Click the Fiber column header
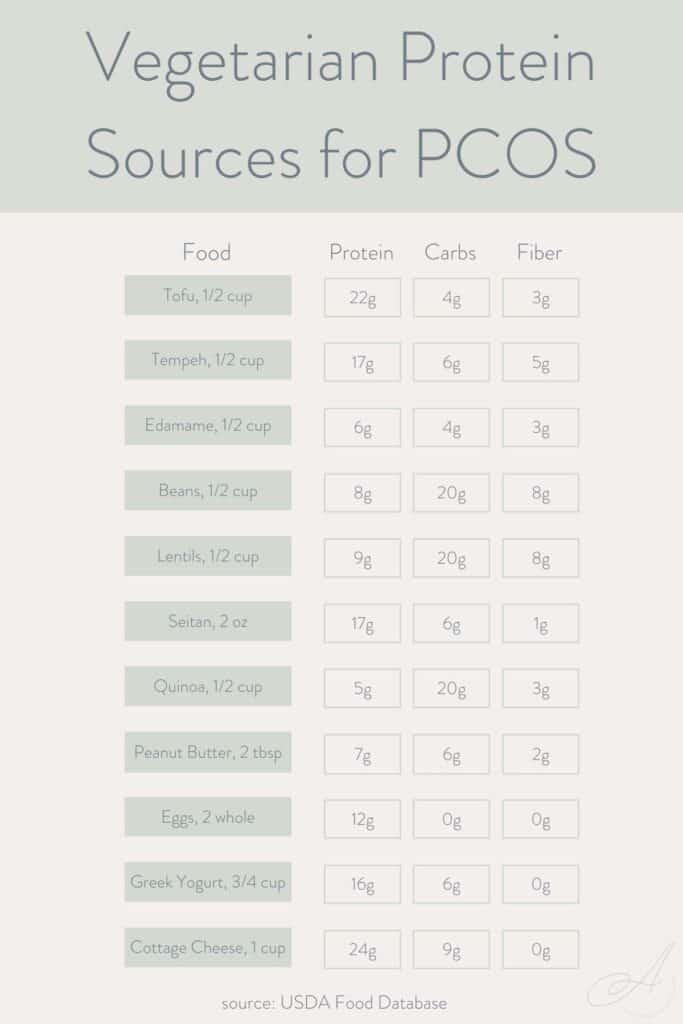683x1024 pixels. [539, 252]
